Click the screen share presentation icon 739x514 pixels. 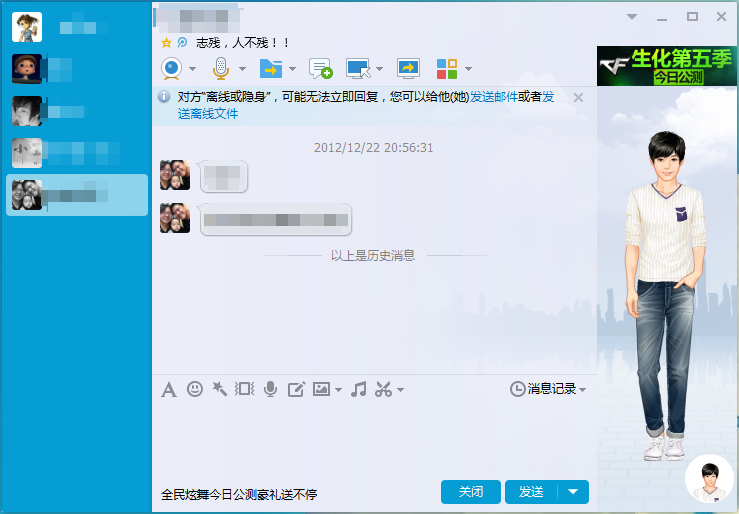click(408, 68)
